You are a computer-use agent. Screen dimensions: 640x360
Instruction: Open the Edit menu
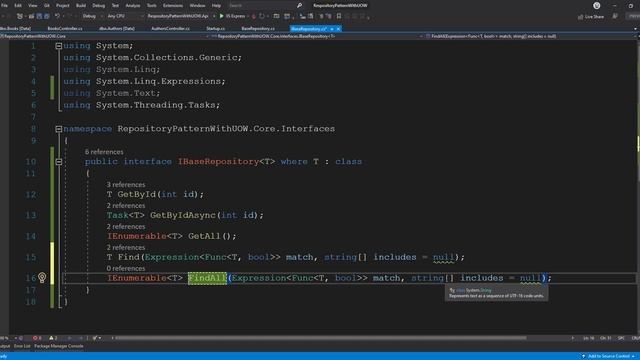(x=18, y=5)
